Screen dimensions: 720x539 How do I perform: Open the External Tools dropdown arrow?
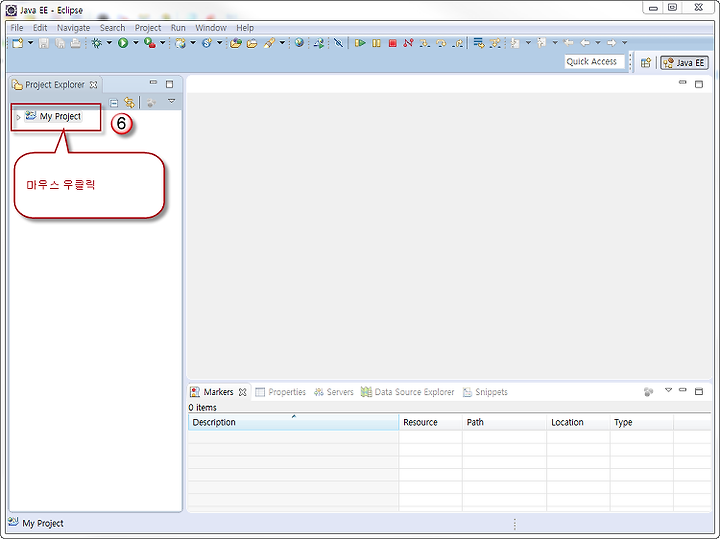(163, 43)
